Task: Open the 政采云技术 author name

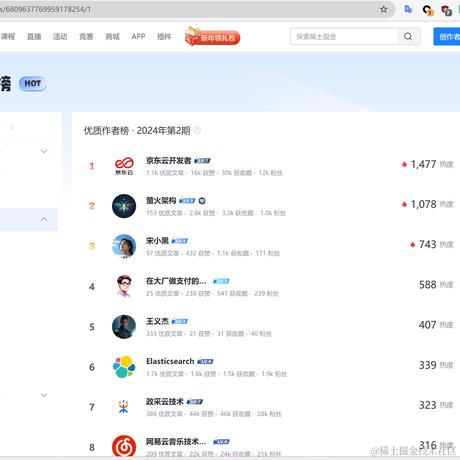Action: pos(165,401)
